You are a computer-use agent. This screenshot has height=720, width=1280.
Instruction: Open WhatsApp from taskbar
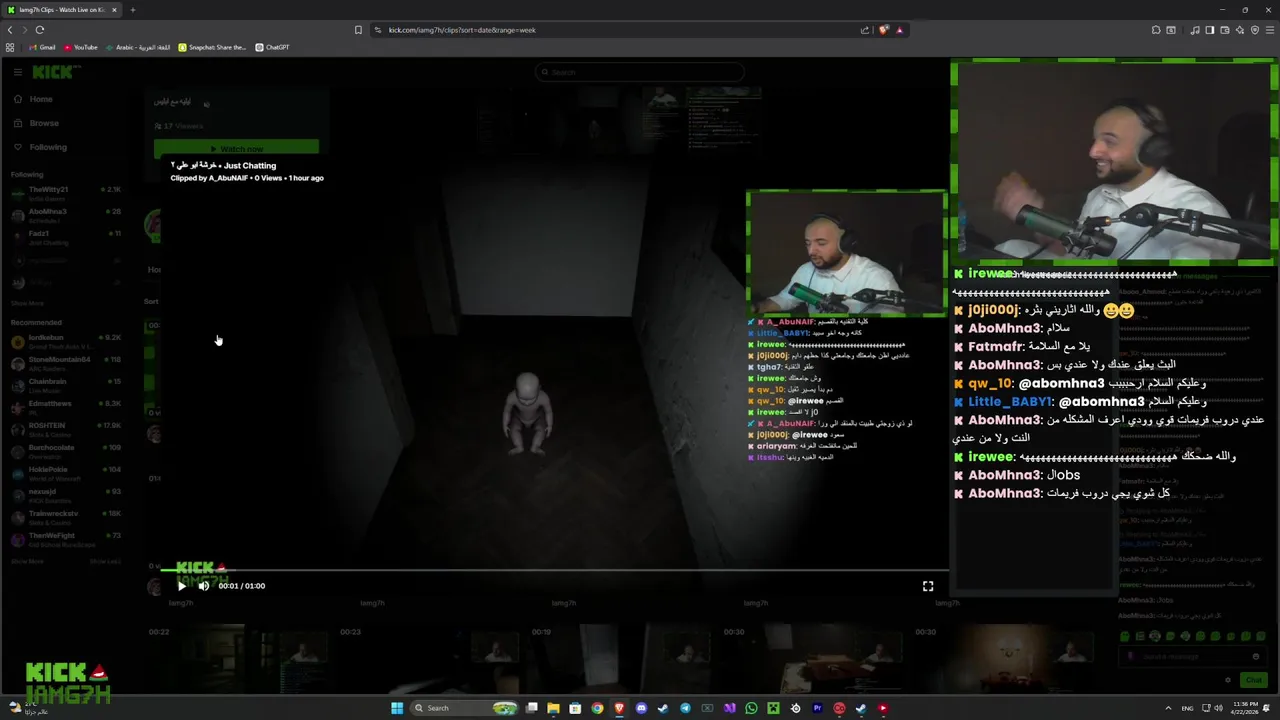point(751,708)
